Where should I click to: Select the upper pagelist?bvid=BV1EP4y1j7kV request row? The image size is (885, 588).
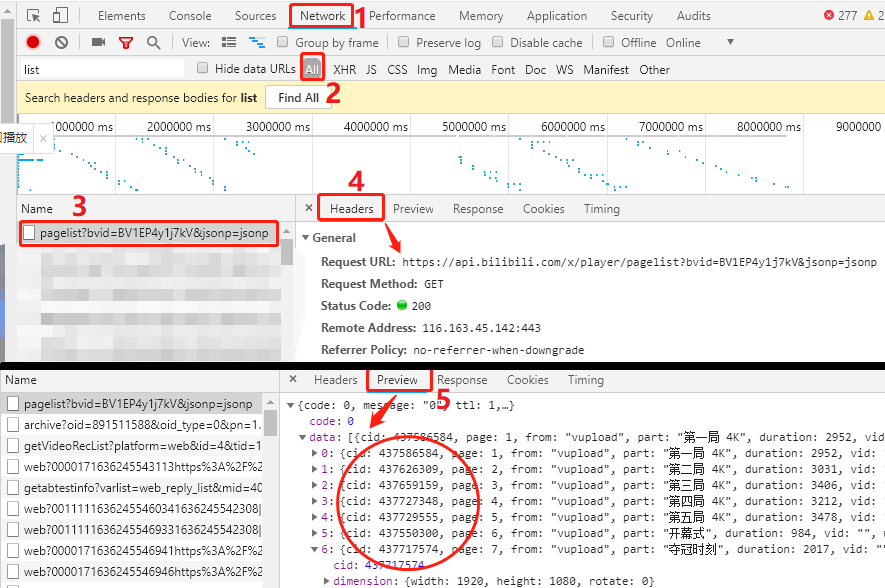[150, 233]
